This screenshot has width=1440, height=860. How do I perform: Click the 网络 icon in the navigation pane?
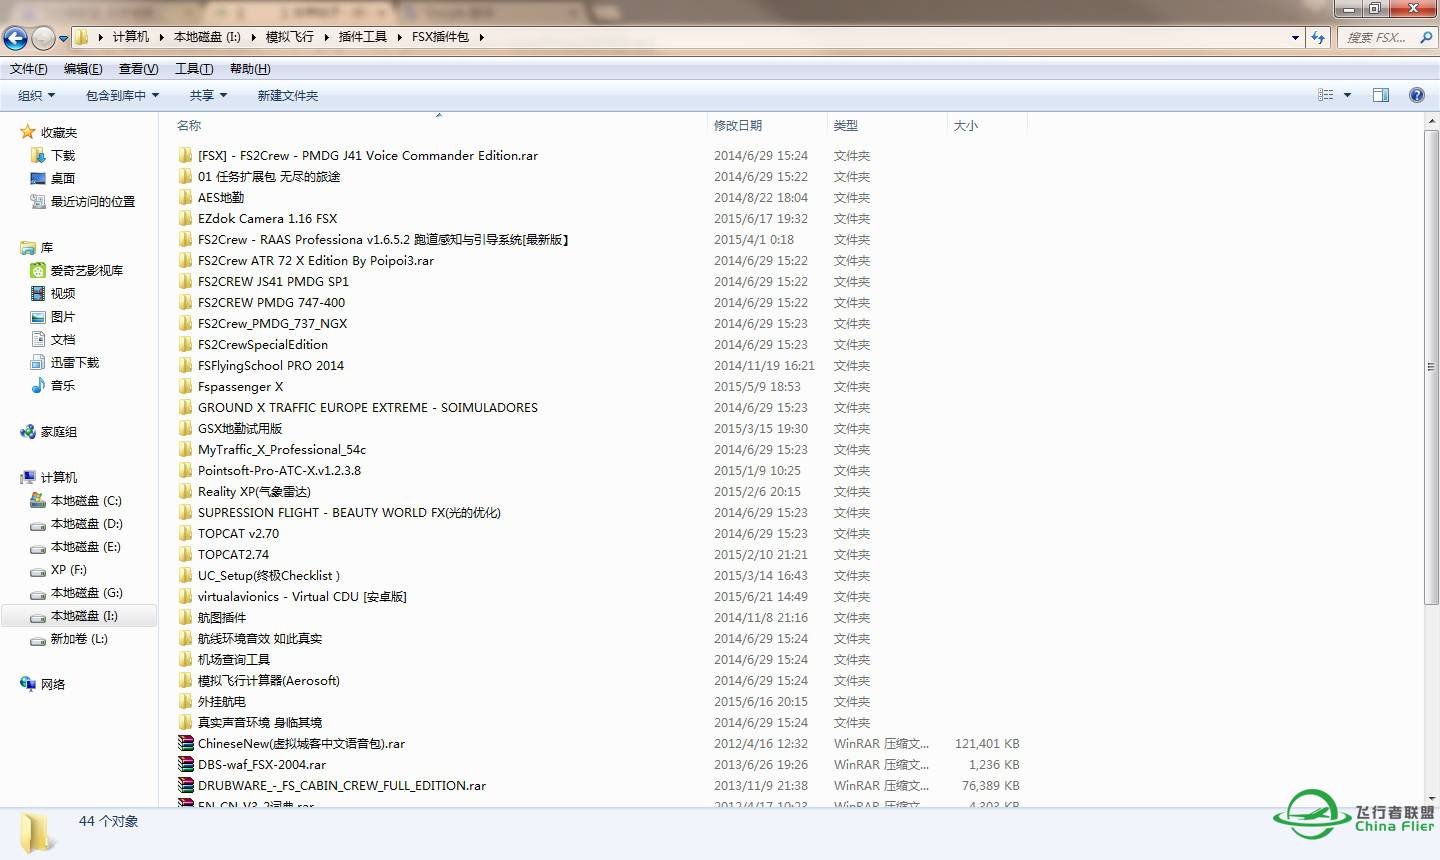(x=28, y=684)
